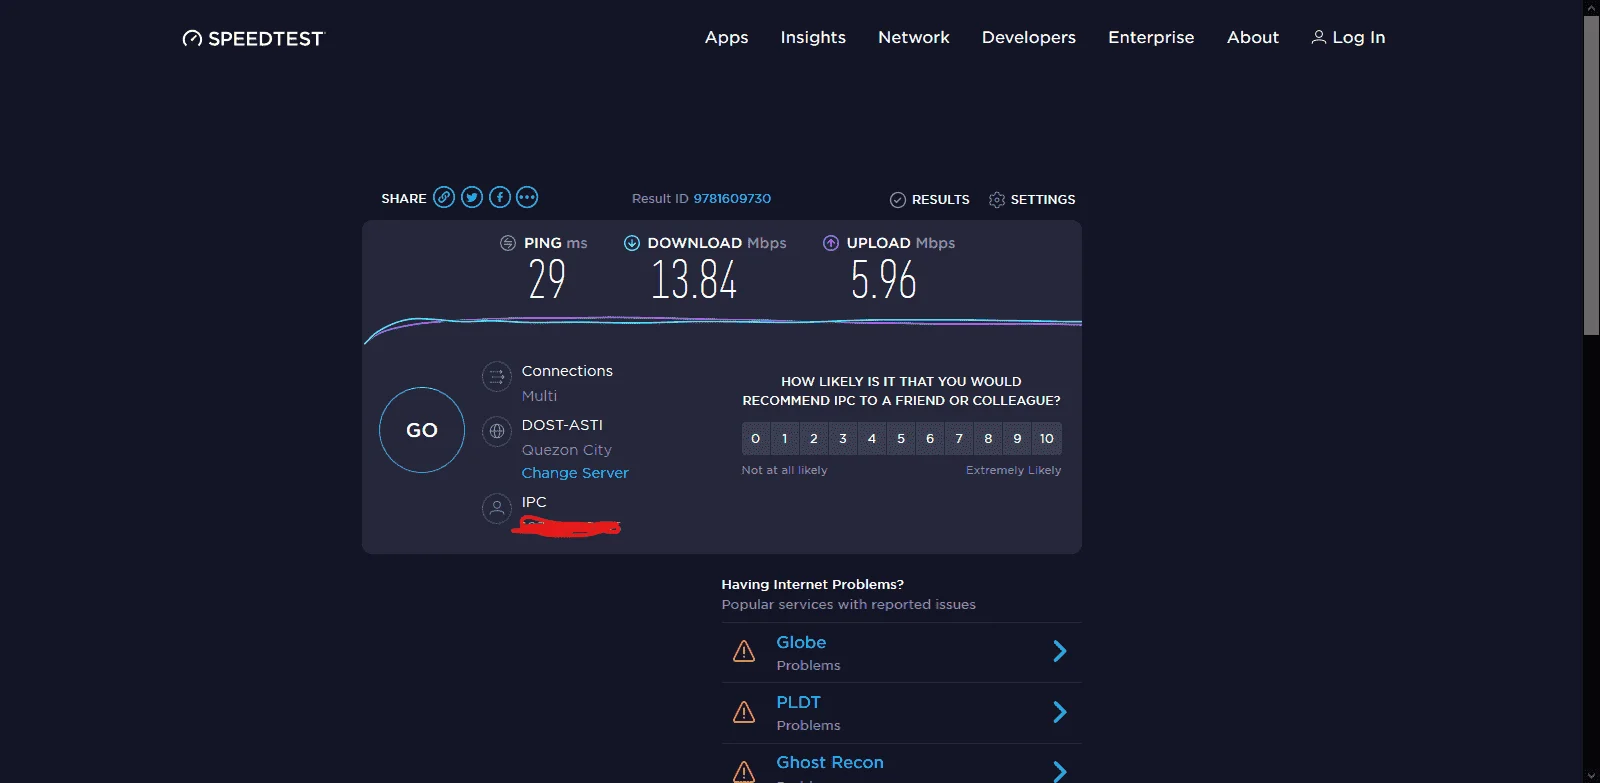
Task: Rate recommendation 9
Action: [1017, 438]
